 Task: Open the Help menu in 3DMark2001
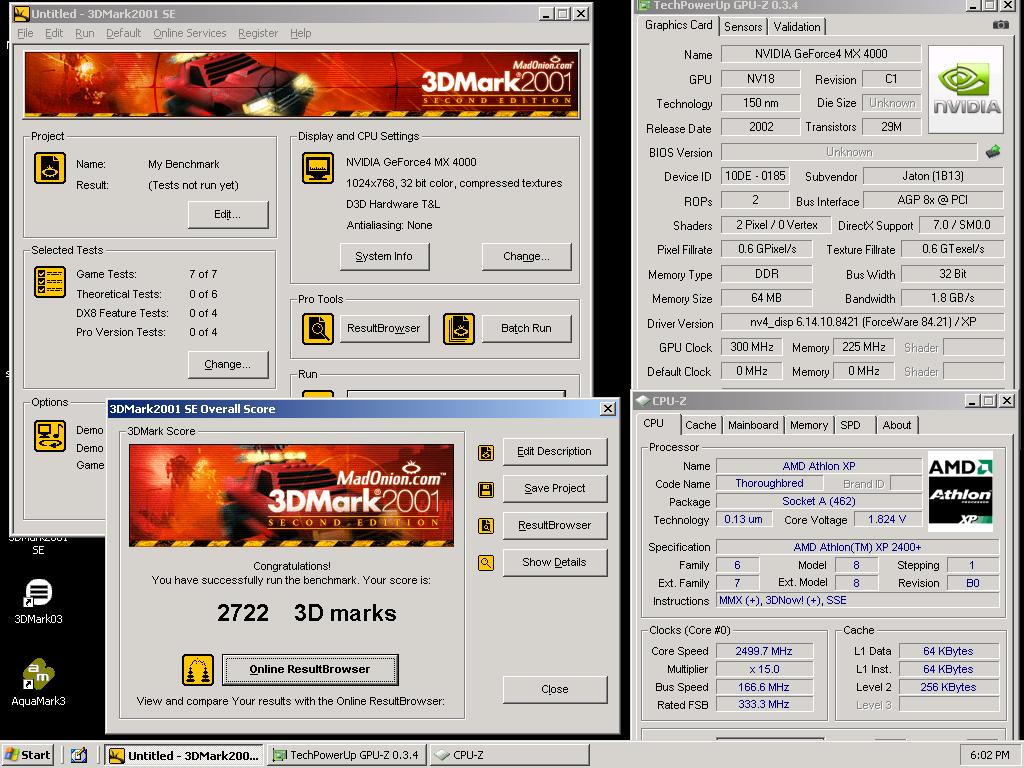[300, 33]
